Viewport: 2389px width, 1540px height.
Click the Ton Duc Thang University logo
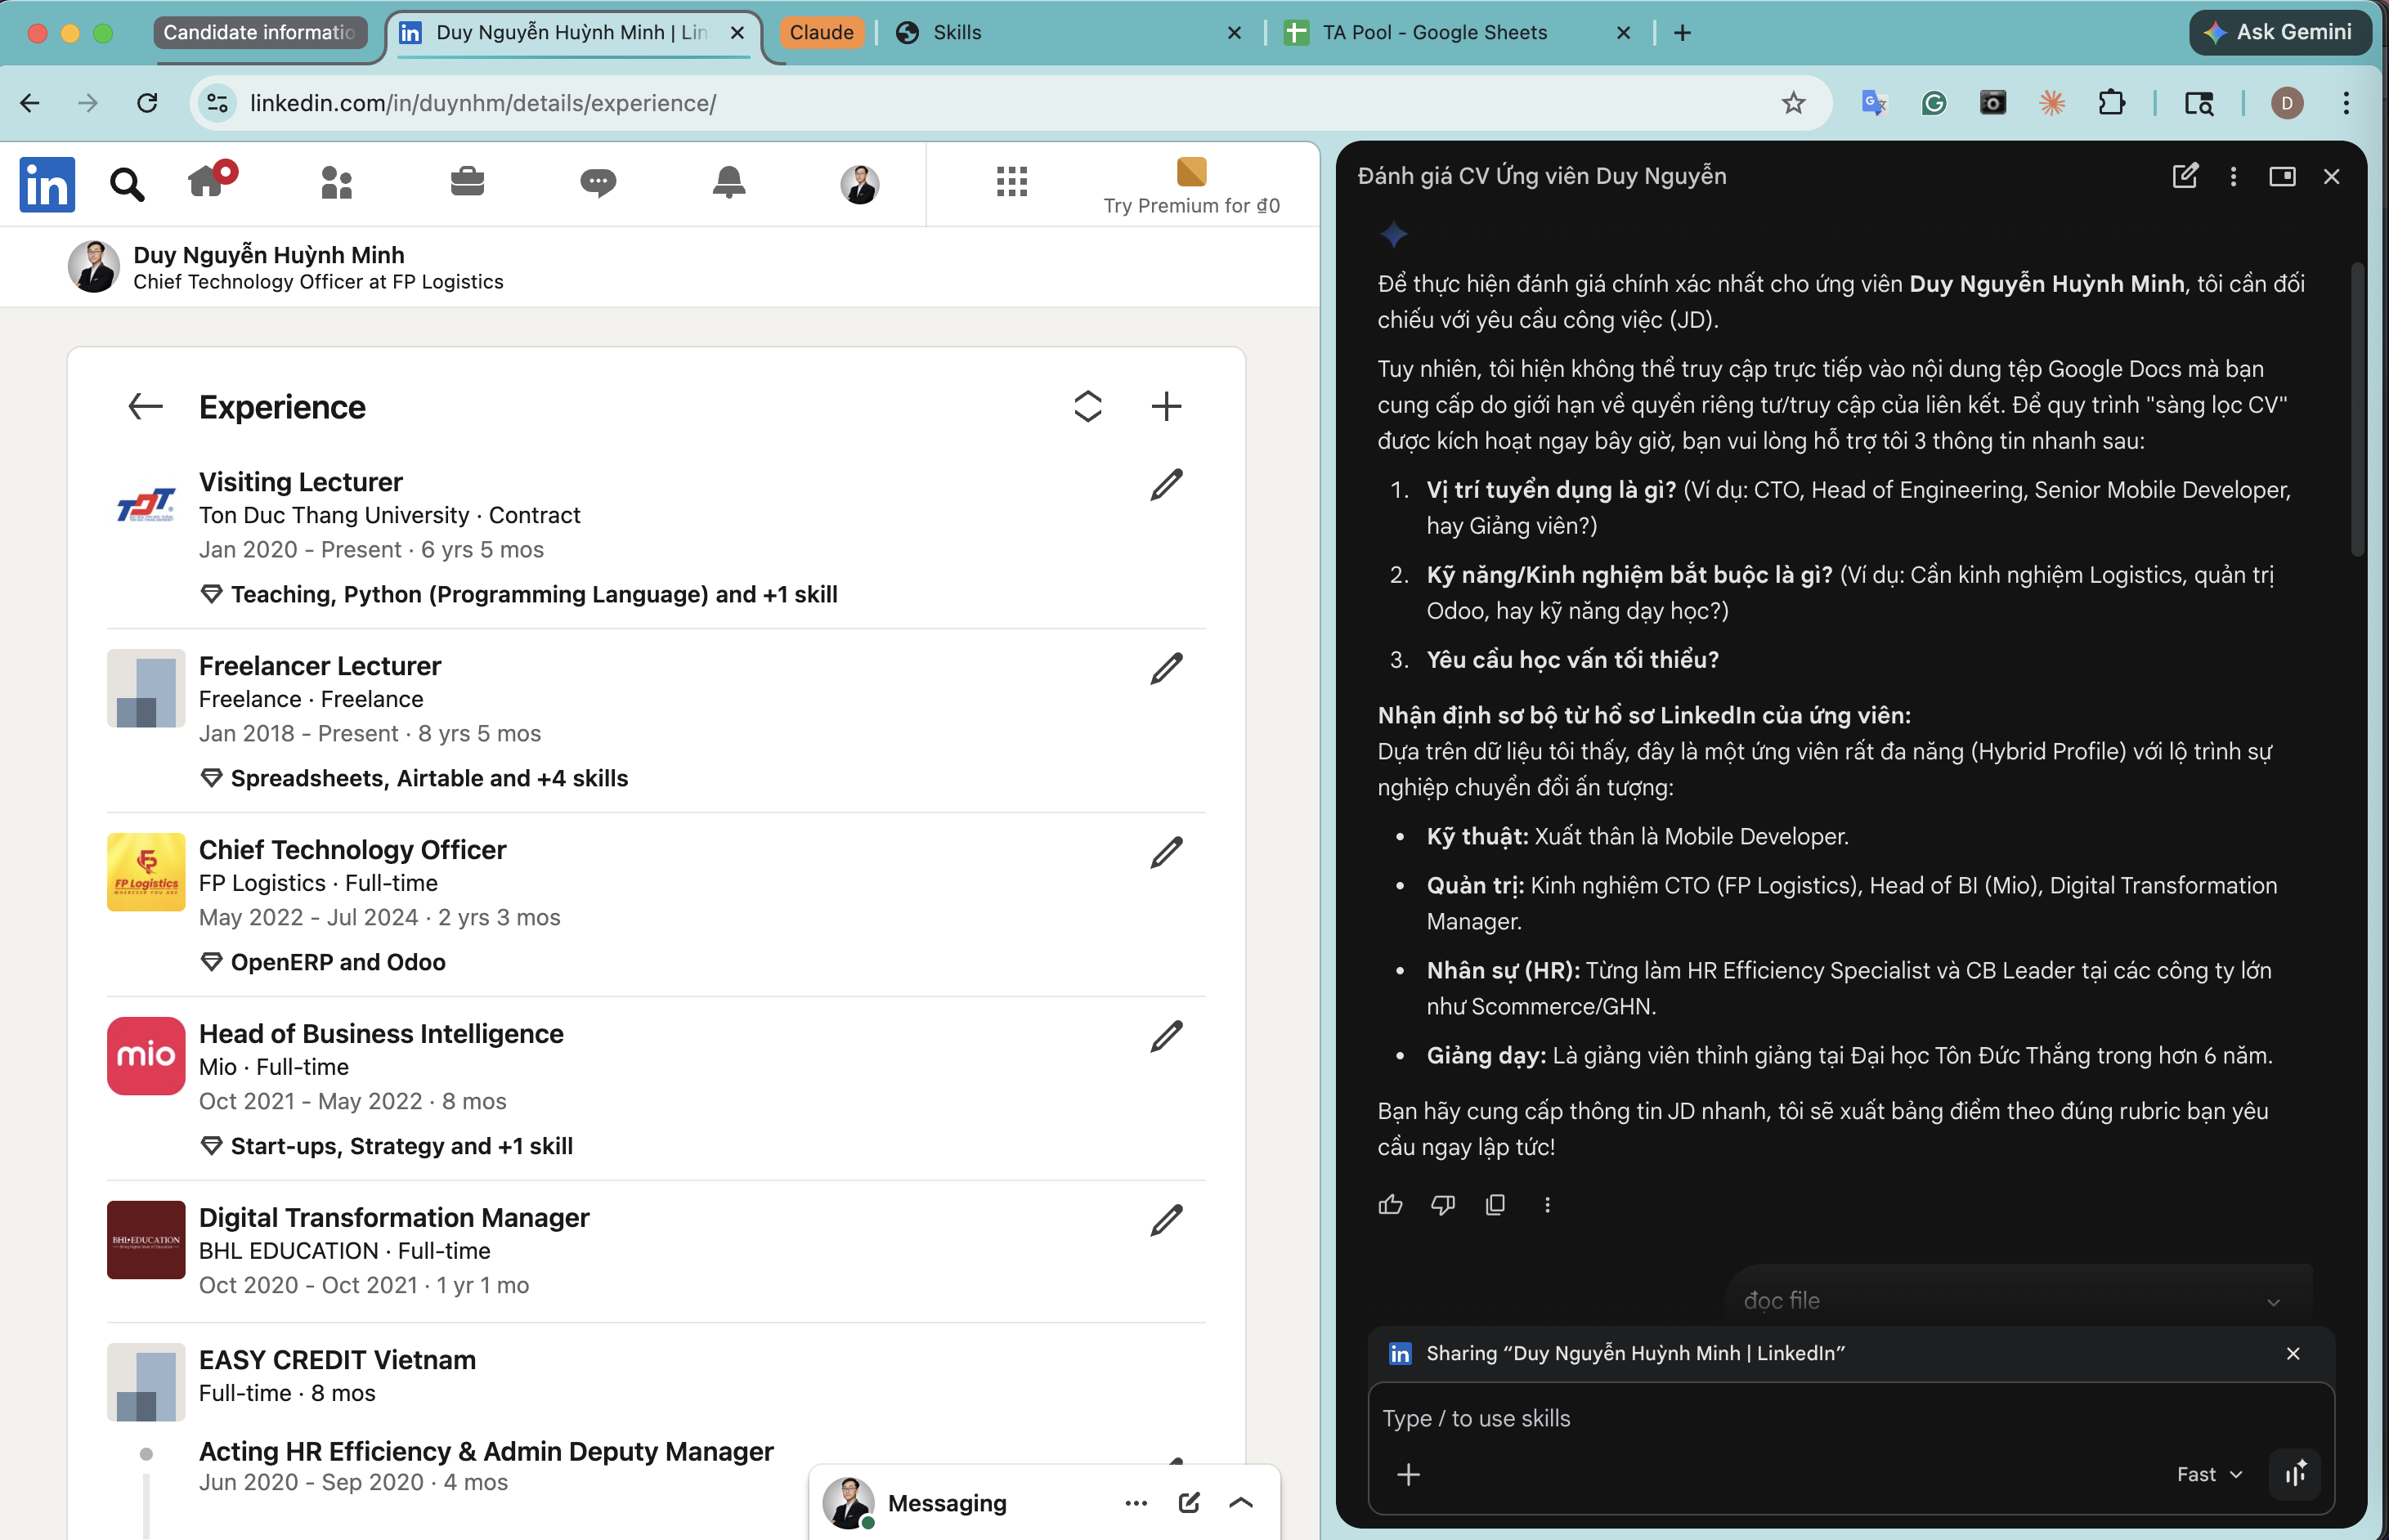click(x=146, y=504)
